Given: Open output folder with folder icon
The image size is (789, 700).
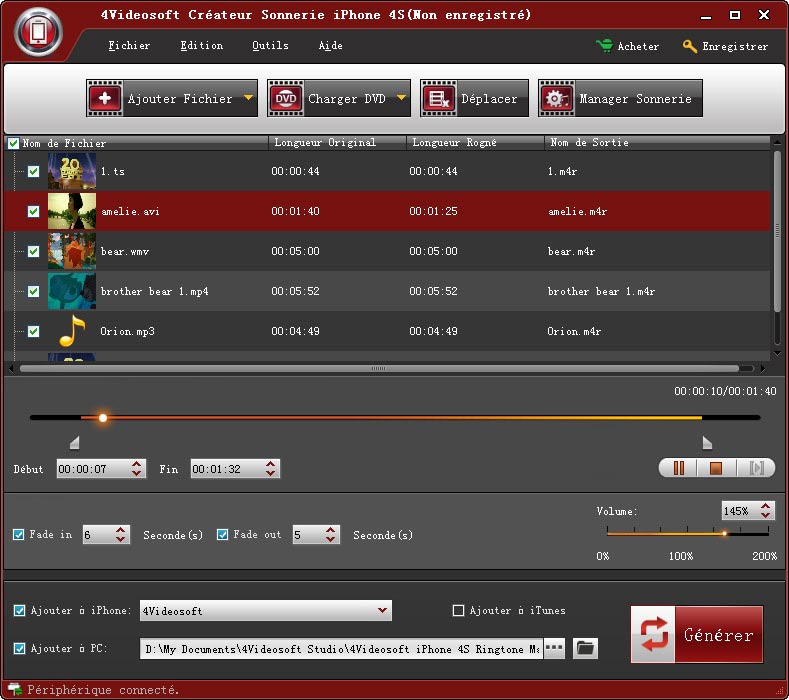Looking at the screenshot, I should click(x=585, y=649).
